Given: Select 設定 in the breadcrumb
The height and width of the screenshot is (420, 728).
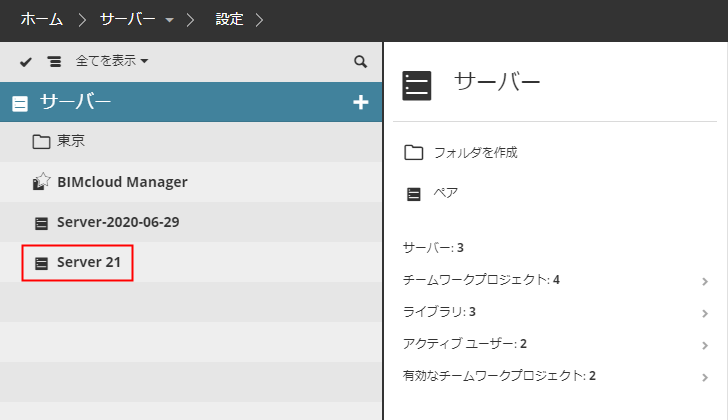Looking at the screenshot, I should [229, 19].
